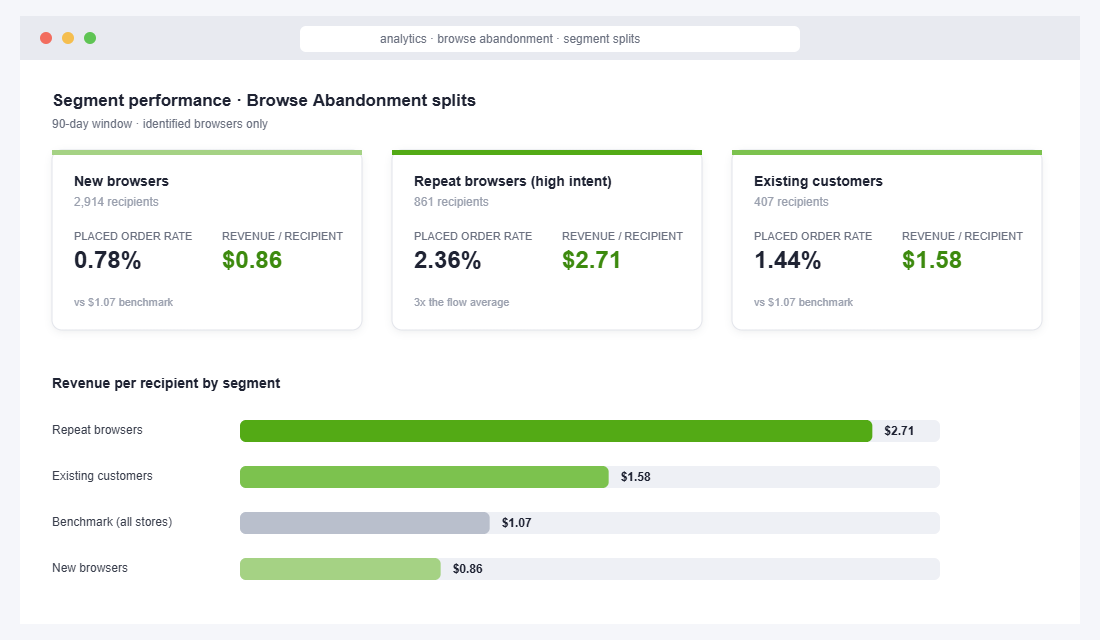Click the $0.86 label beside the chart bar
The image size is (1100, 640).
pos(467,569)
